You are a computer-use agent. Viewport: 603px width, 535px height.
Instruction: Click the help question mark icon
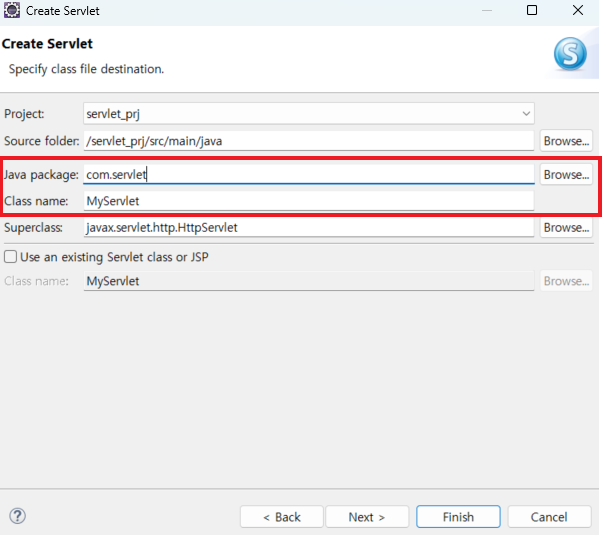(17, 516)
